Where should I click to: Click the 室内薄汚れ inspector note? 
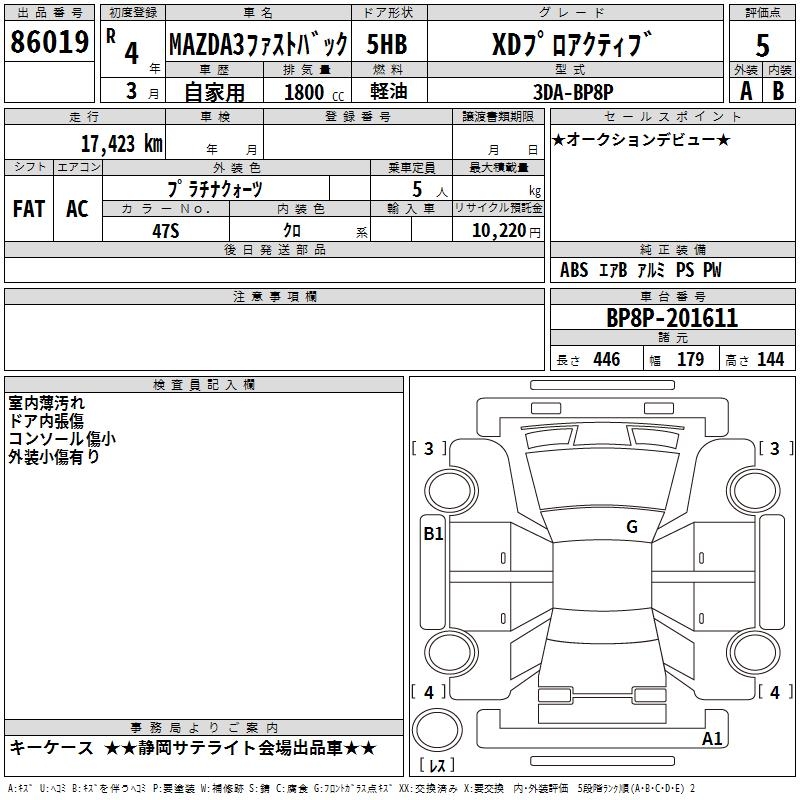(x=46, y=403)
